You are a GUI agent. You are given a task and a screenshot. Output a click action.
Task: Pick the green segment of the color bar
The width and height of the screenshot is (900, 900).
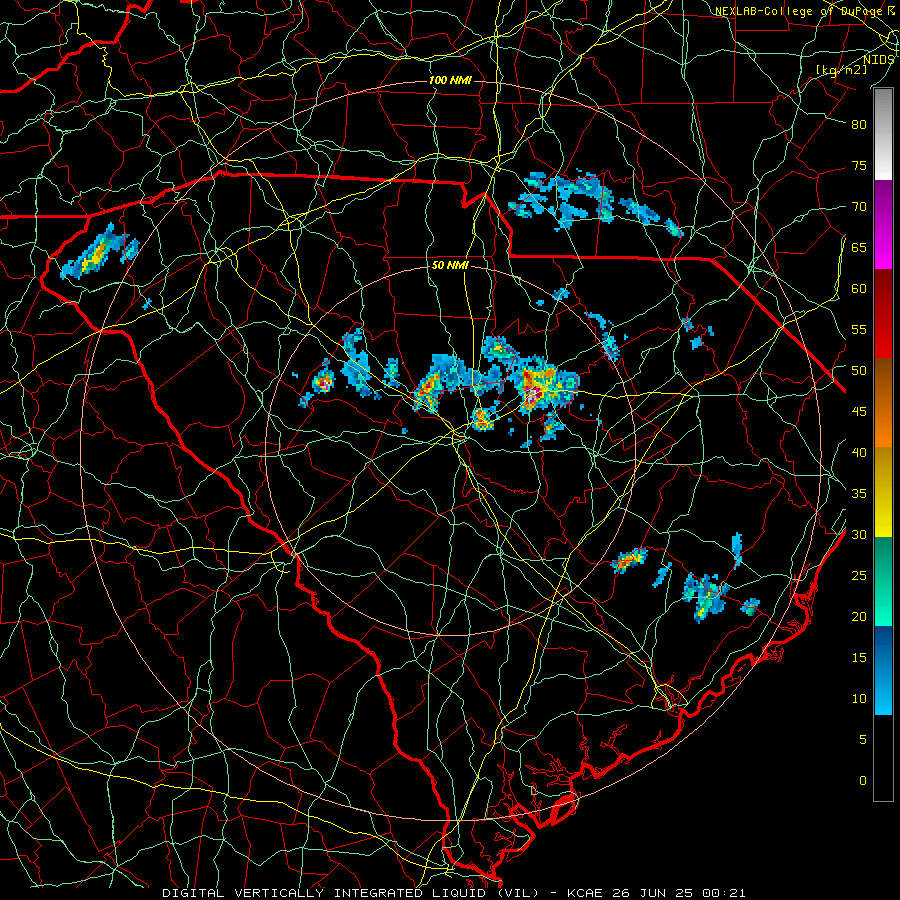point(883,581)
